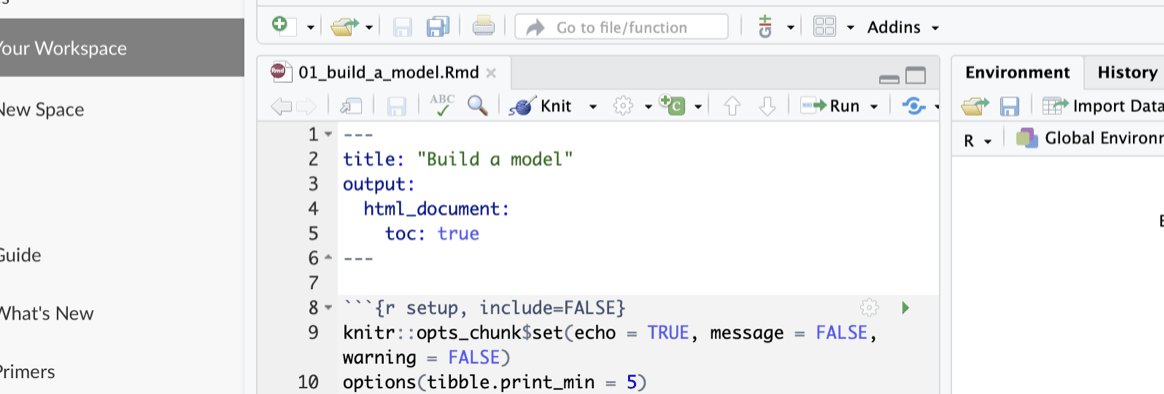Viewport: 1164px width, 394px height.
Task: Click the Save All documents icon
Action: click(438, 27)
